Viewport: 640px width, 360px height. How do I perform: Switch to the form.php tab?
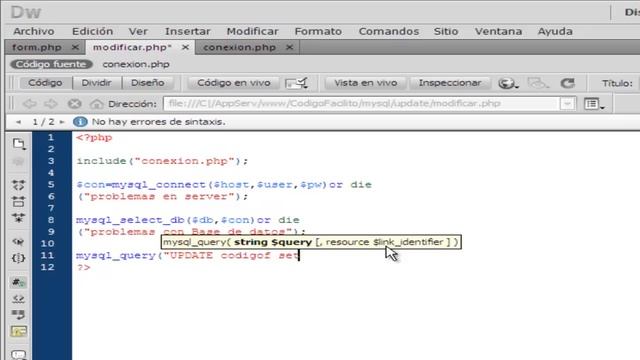(37, 47)
